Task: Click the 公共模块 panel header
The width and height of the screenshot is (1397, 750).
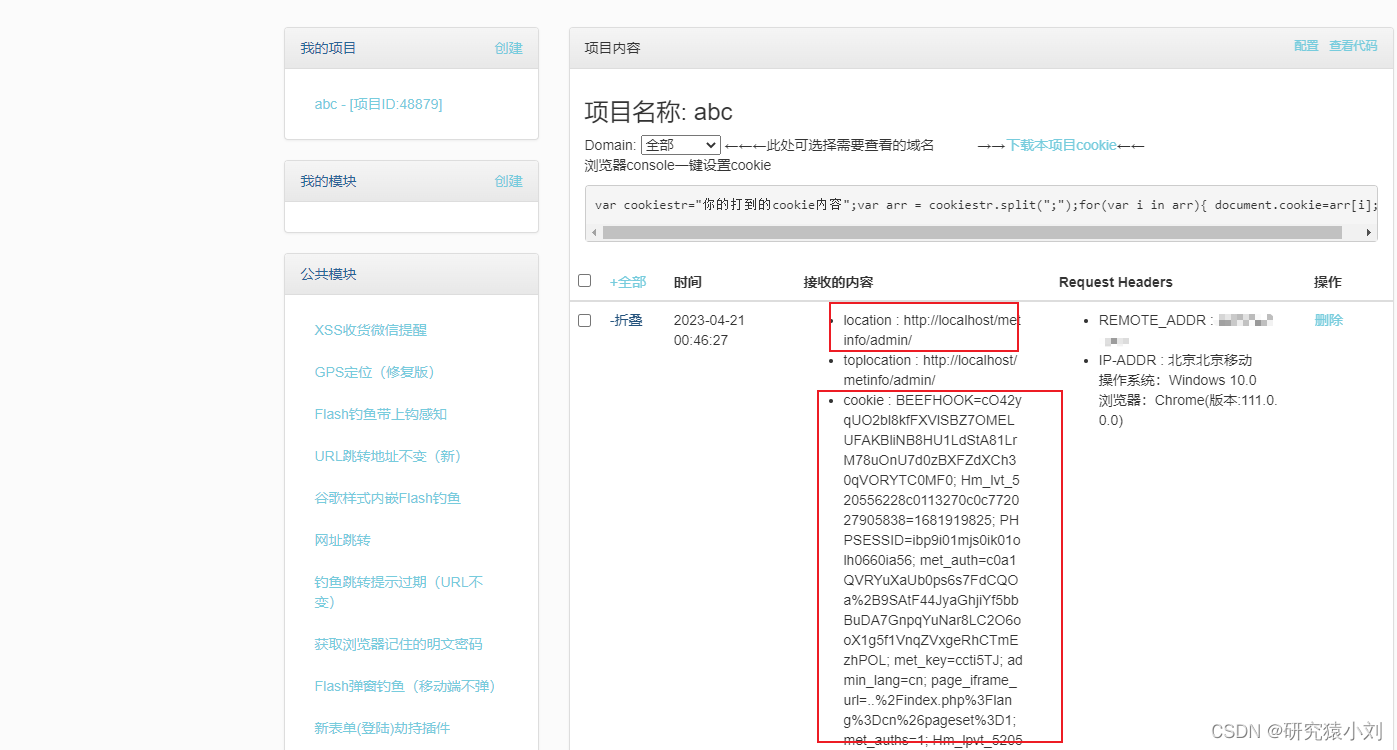Action: [x=411, y=274]
